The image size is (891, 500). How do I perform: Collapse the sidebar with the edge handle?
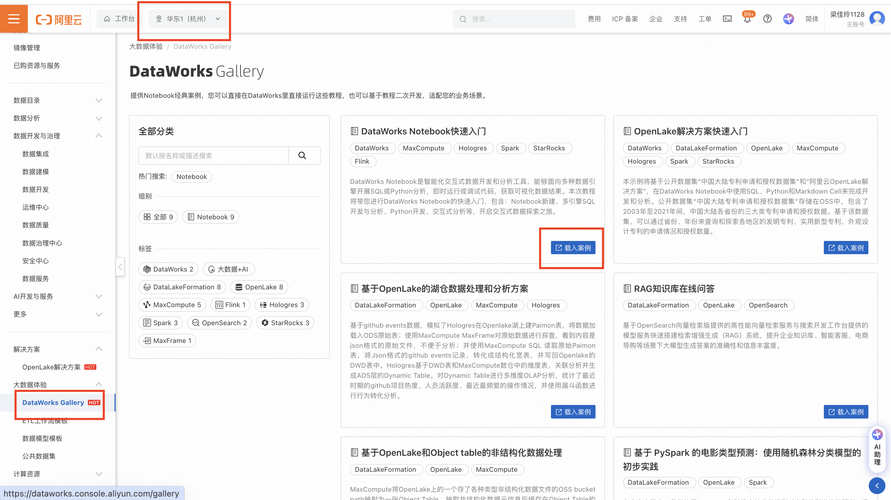[x=120, y=266]
